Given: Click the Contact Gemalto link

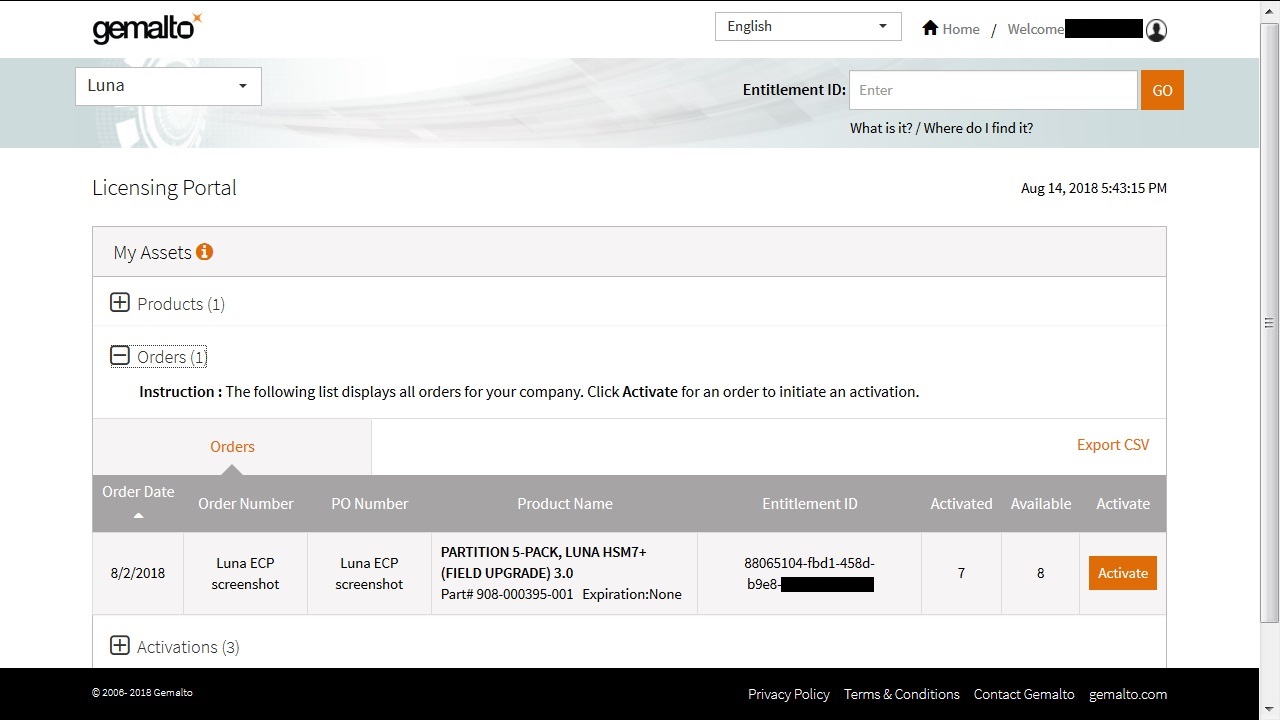Looking at the screenshot, I should click(x=1024, y=694).
